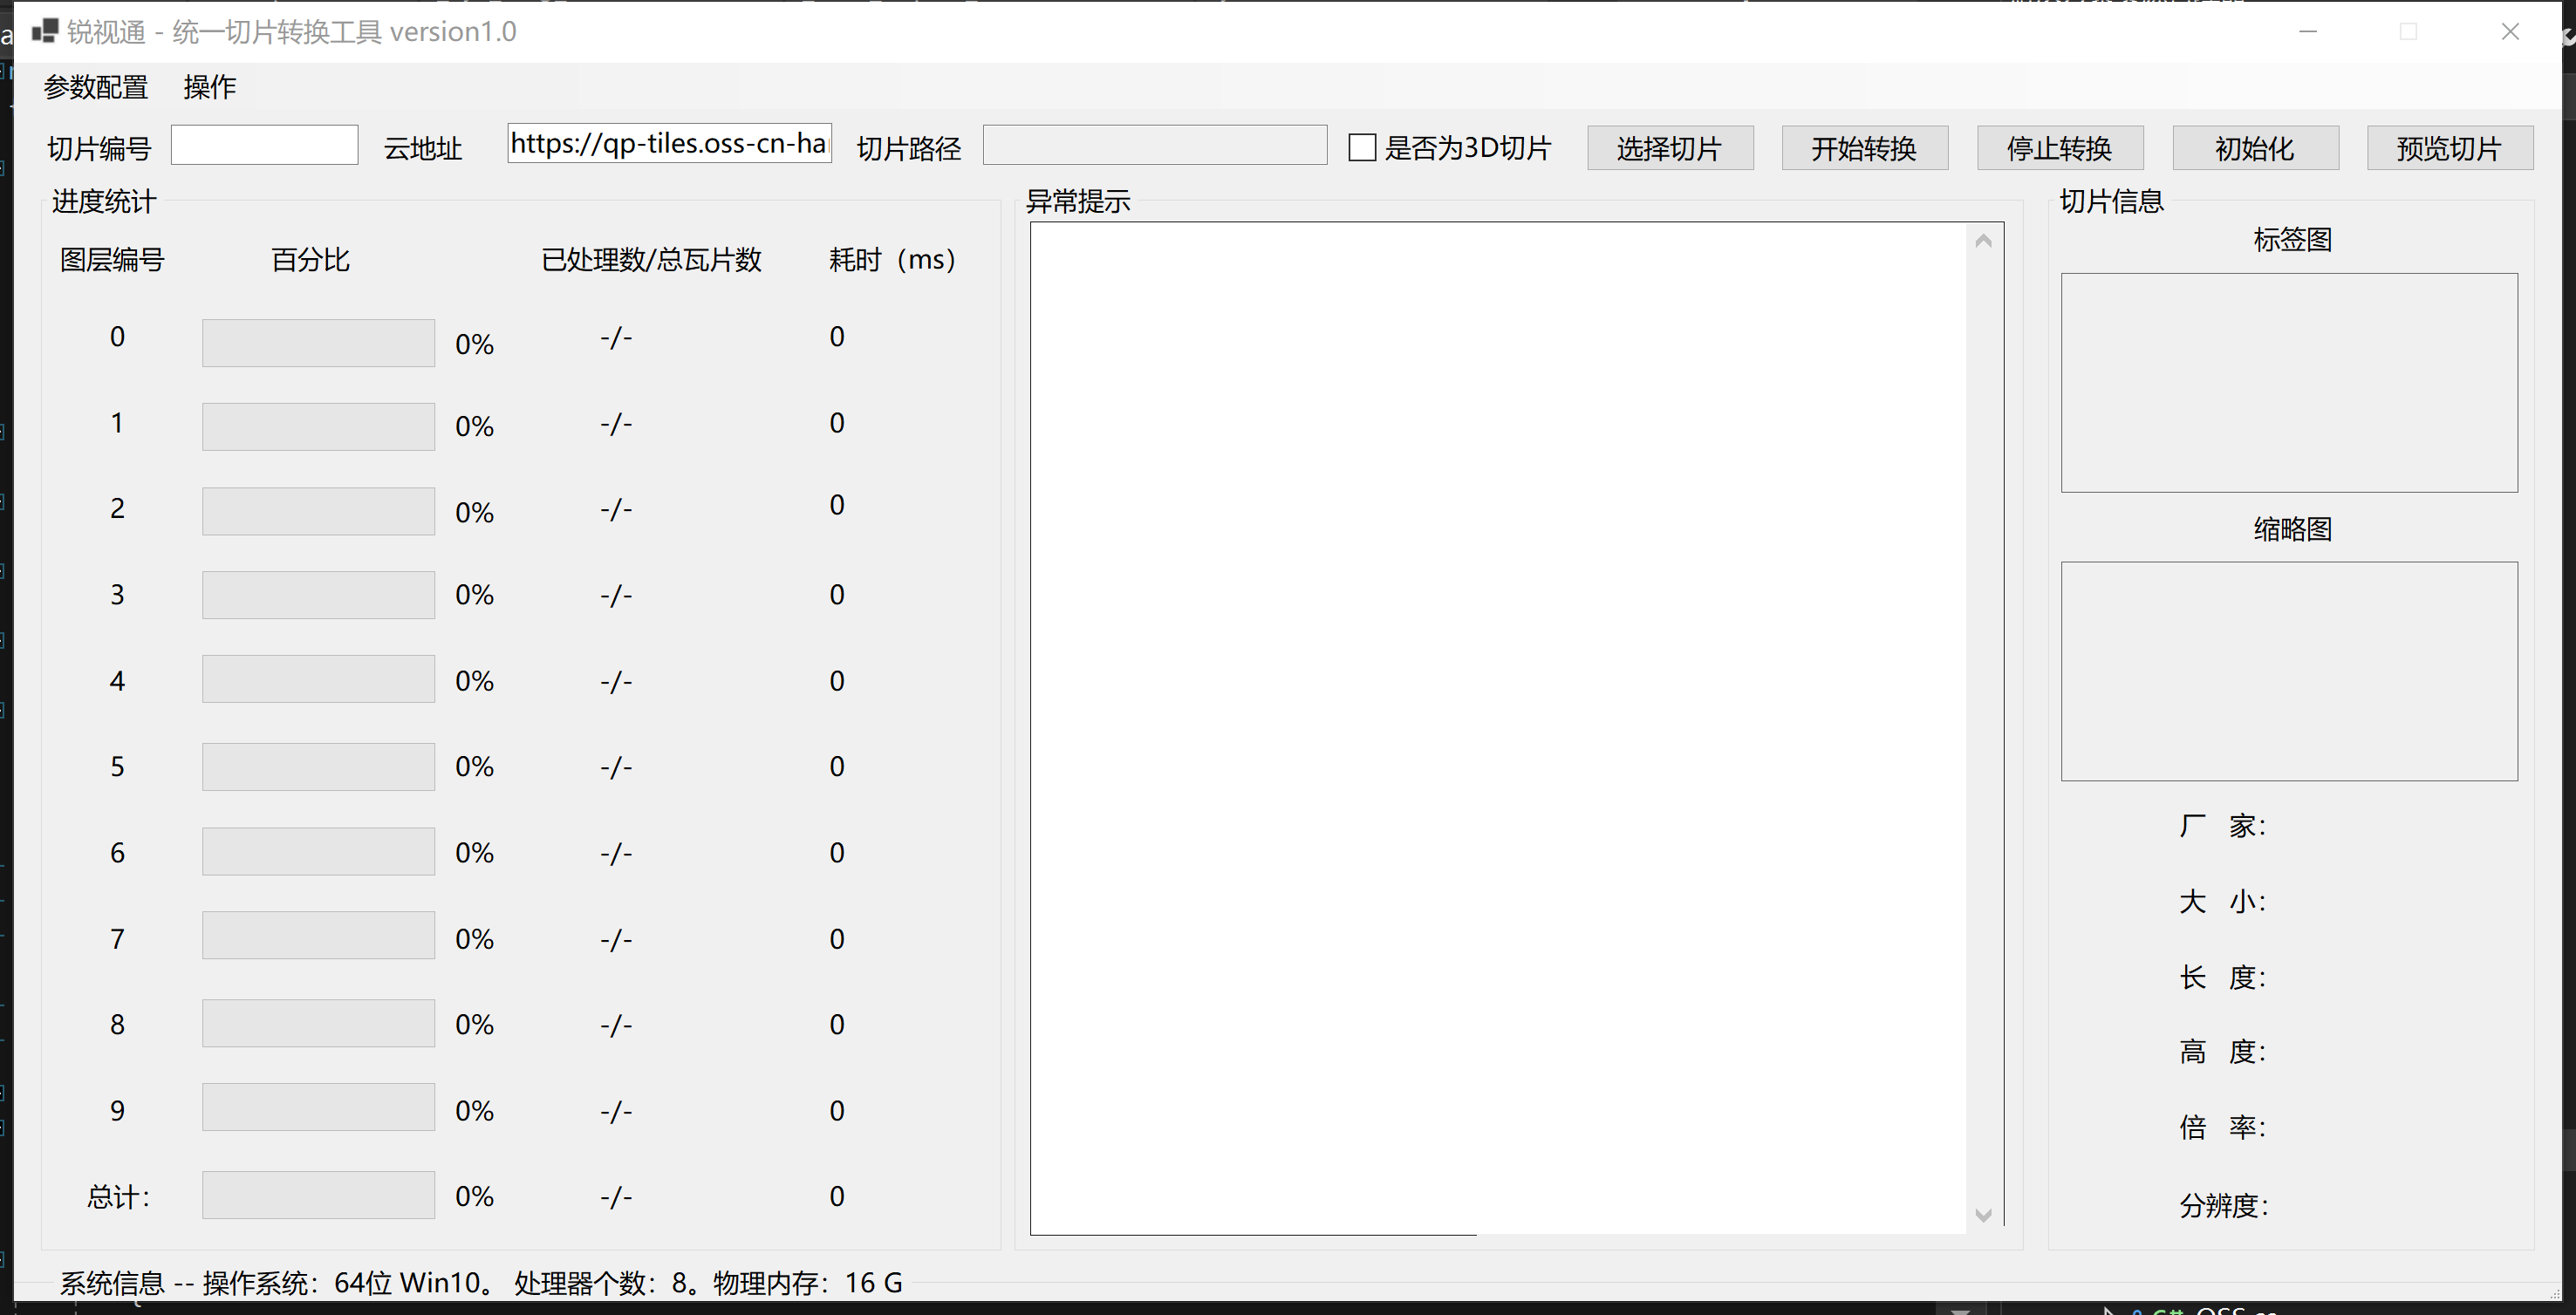
Task: Click the 预览切片 button
Action: (2450, 148)
